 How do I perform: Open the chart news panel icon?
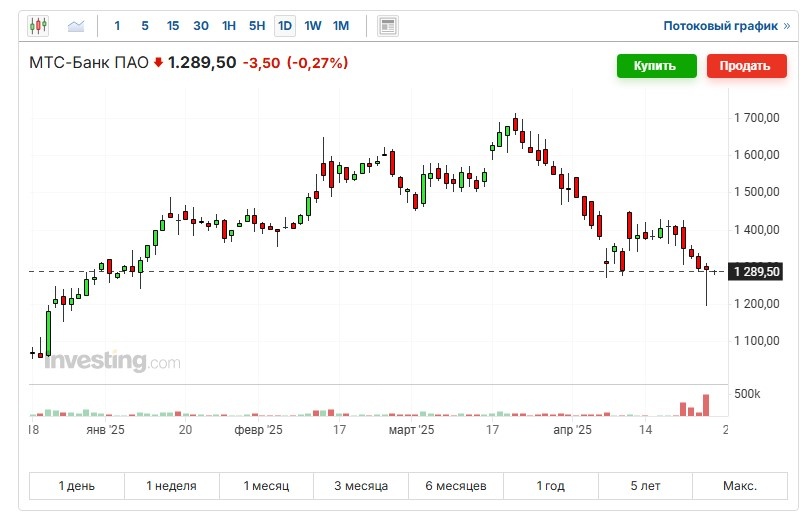[388, 26]
